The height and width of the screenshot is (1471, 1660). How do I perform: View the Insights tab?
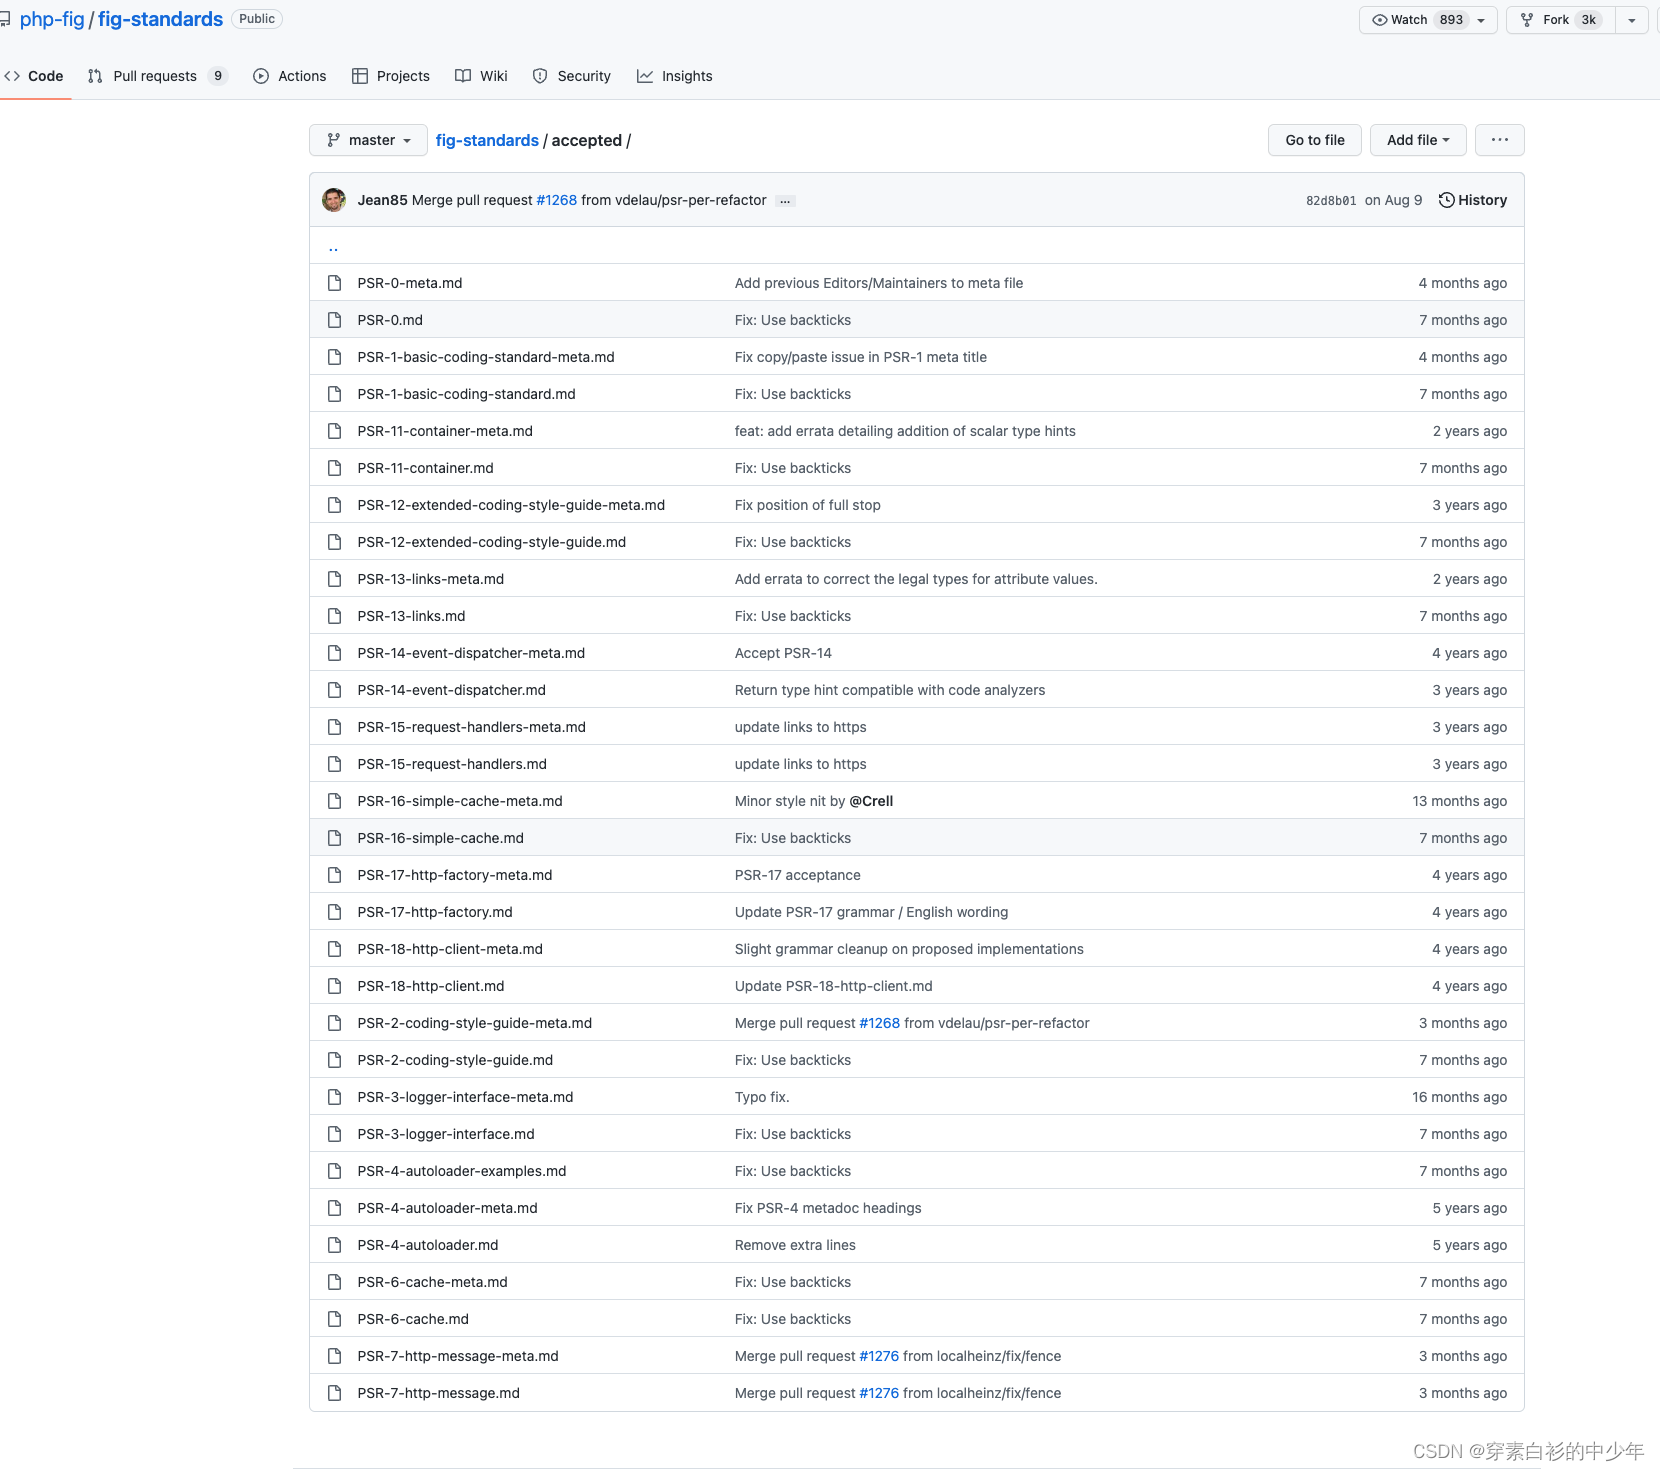click(675, 76)
